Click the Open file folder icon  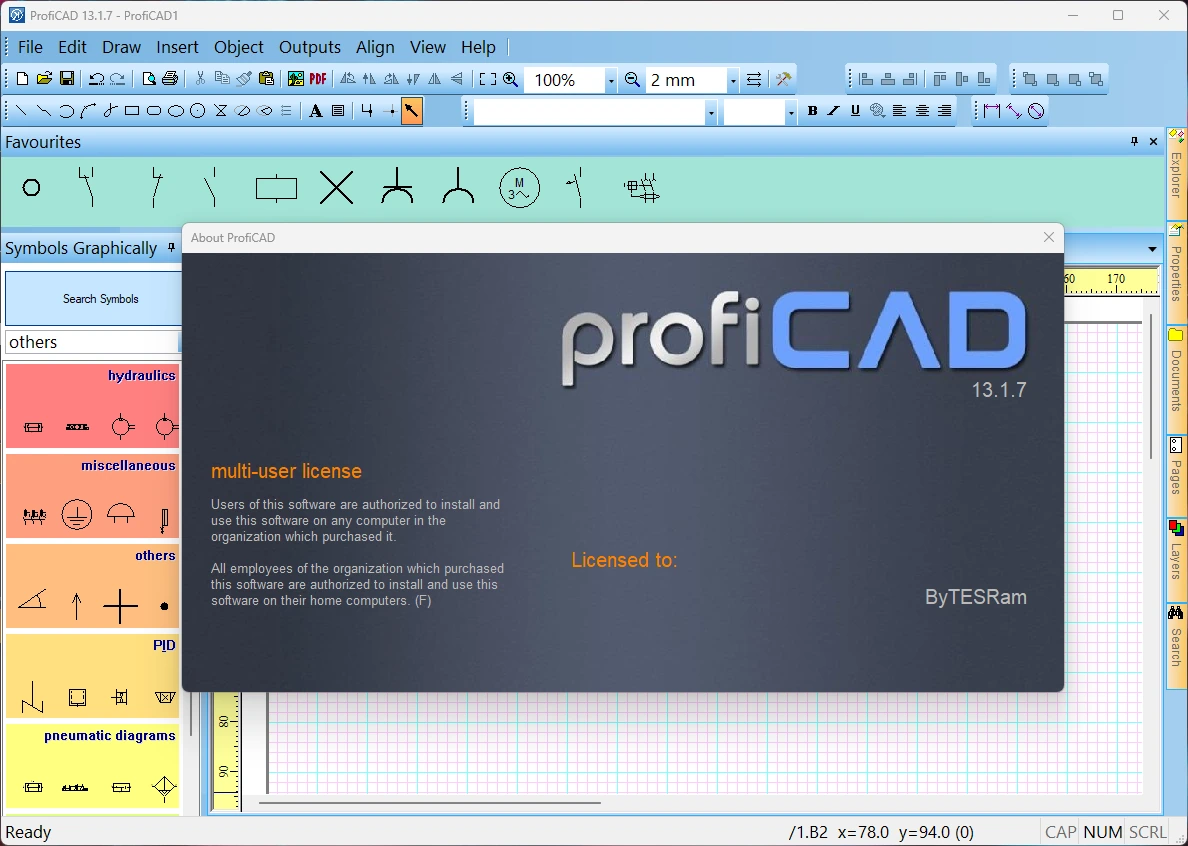tap(44, 79)
